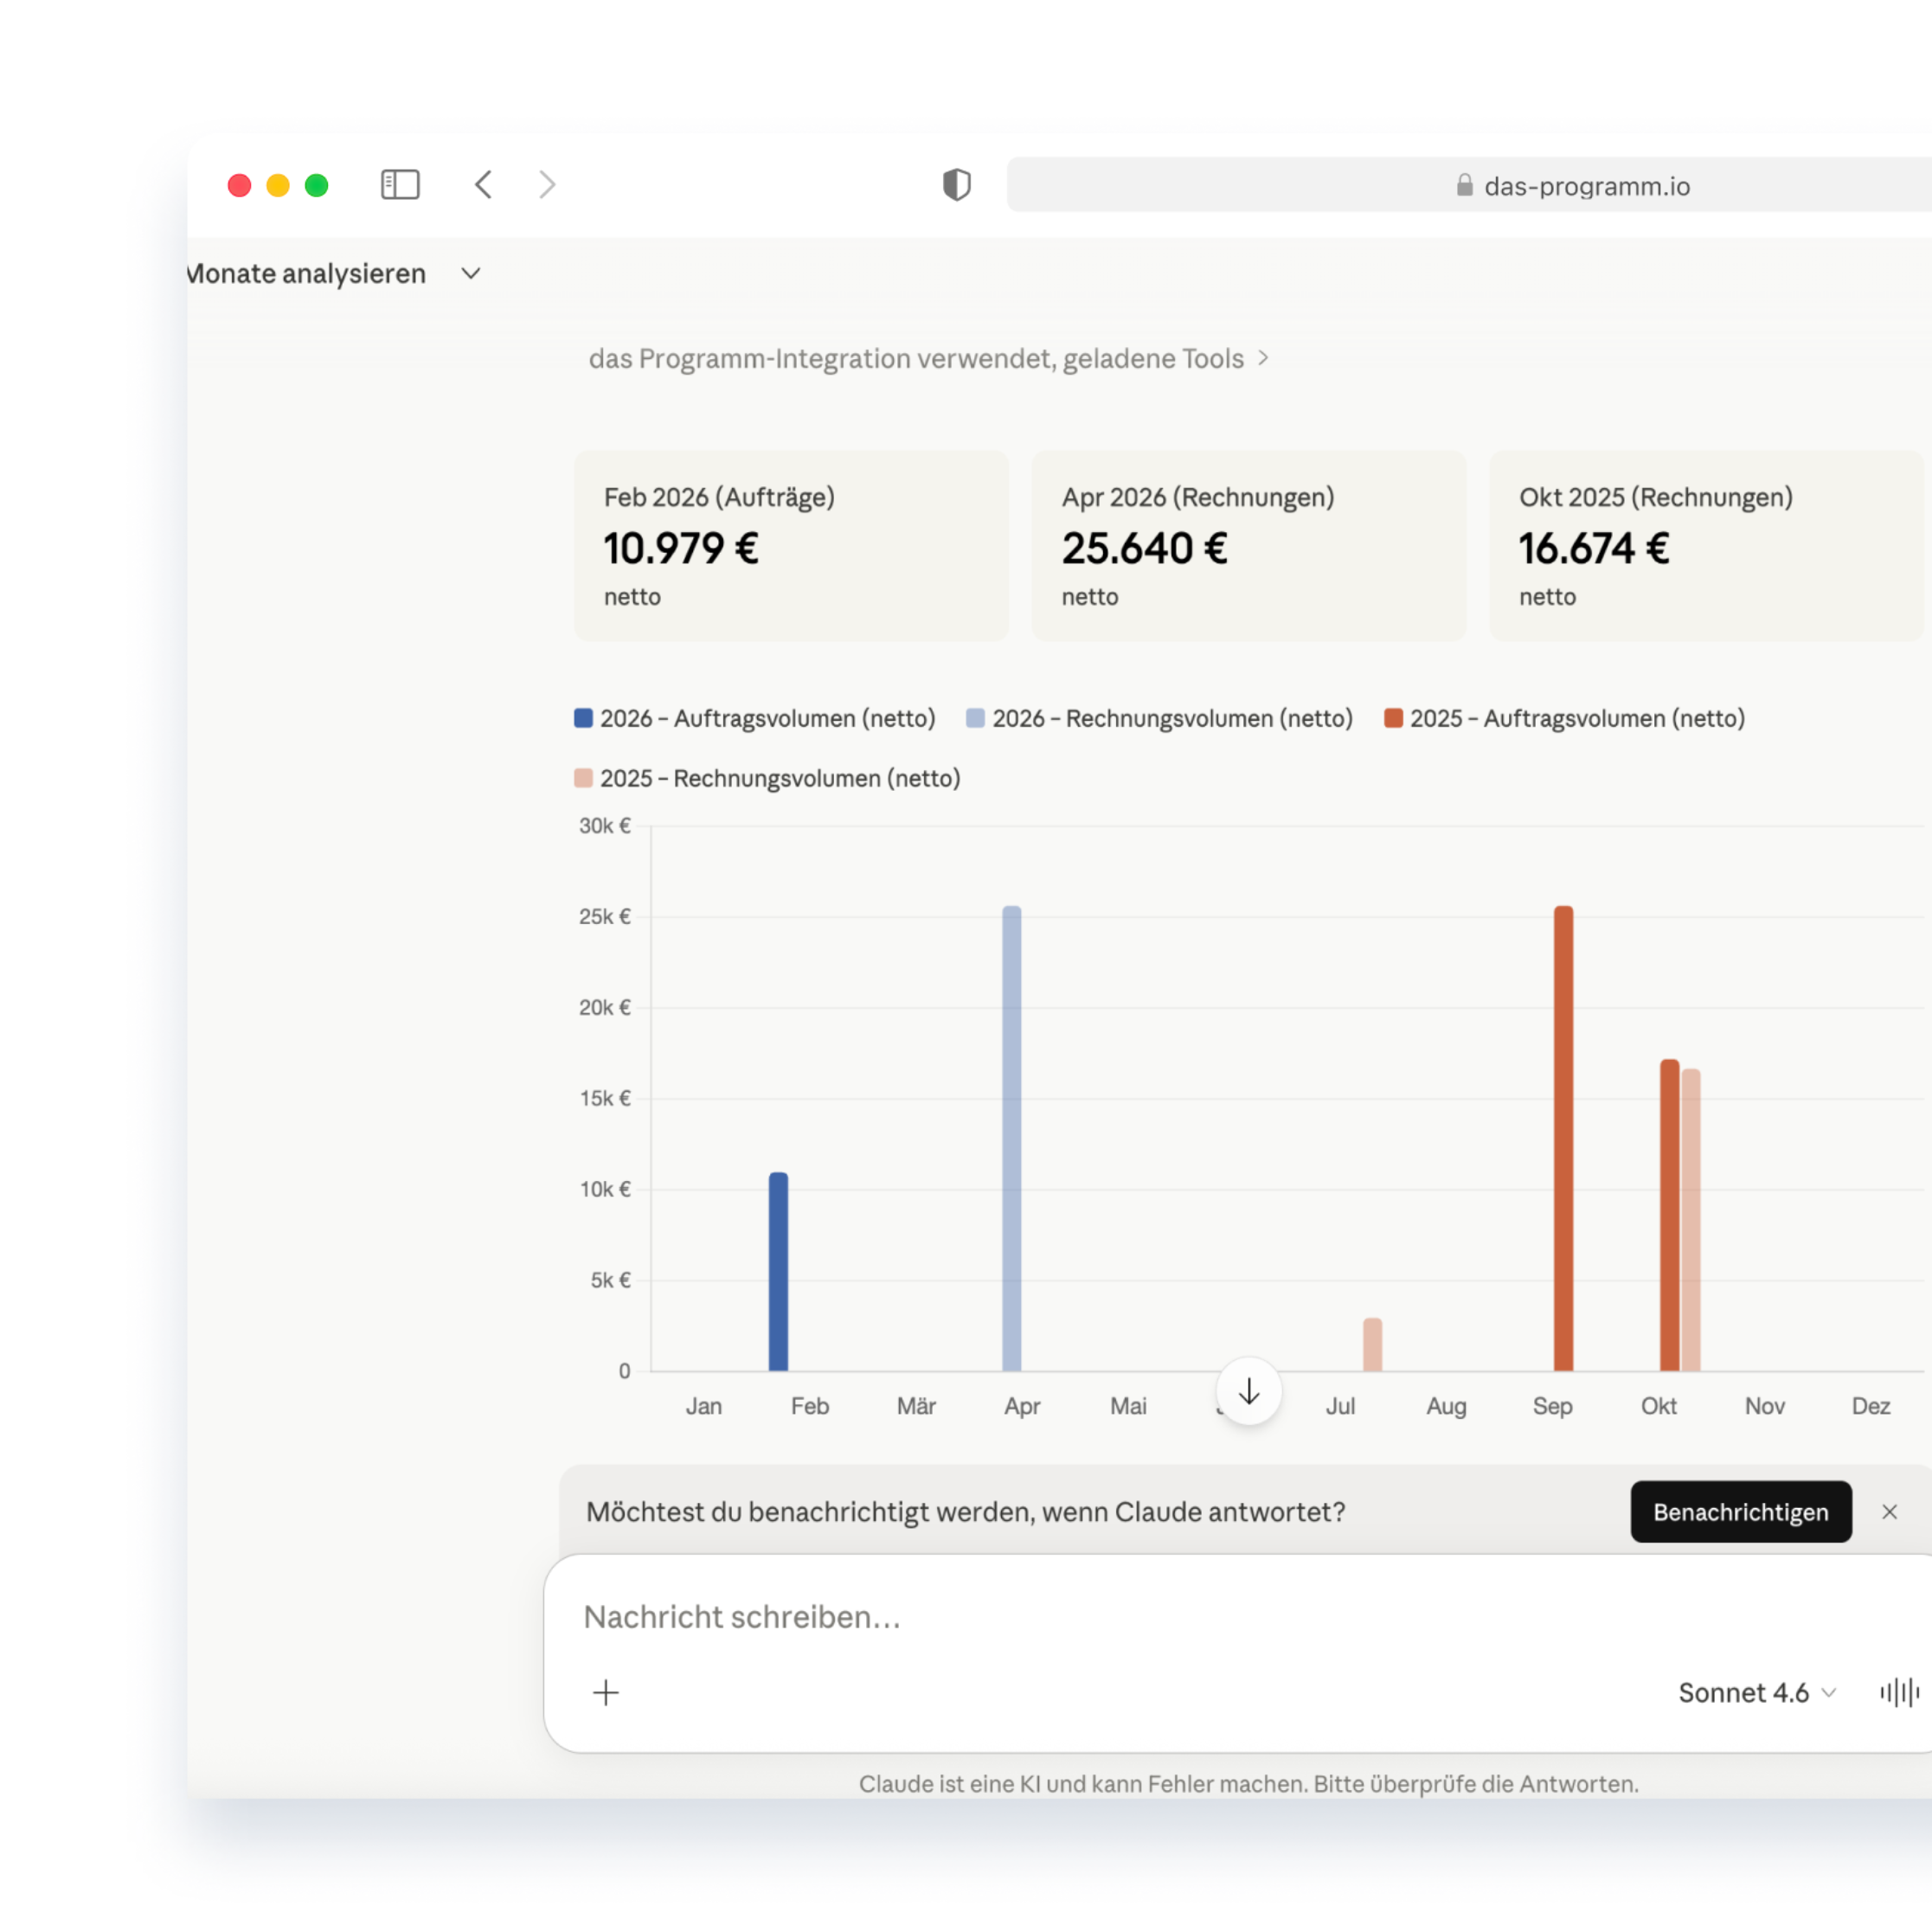Click the light blue swatch for 2026 Rechnungsvolumen
The image size is (1932, 1932).
point(976,719)
